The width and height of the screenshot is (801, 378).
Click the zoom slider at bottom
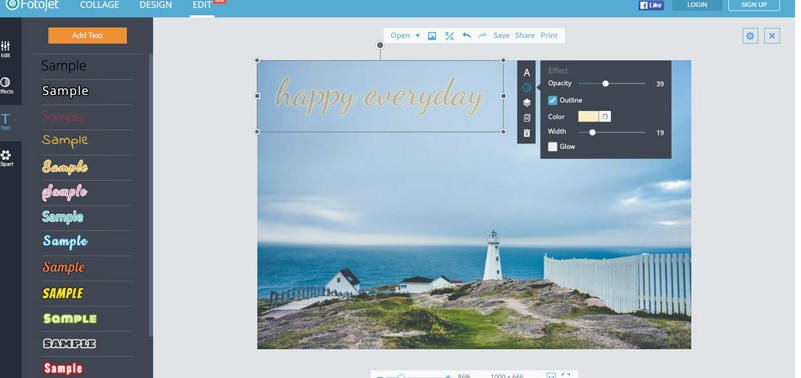[x=402, y=376]
